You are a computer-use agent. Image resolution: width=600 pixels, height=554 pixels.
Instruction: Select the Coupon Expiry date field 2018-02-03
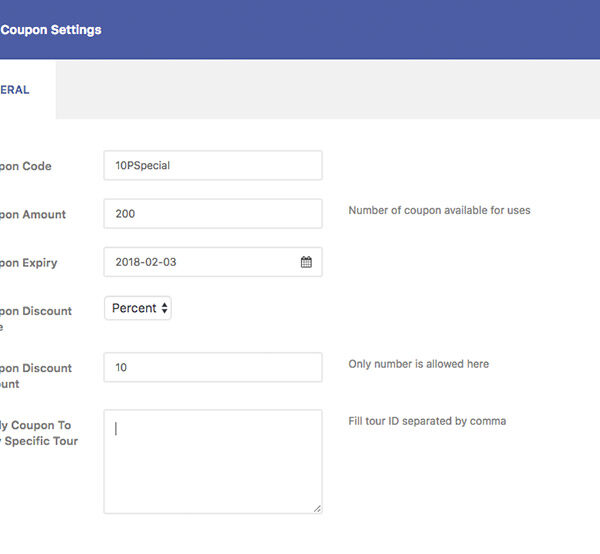200,262
